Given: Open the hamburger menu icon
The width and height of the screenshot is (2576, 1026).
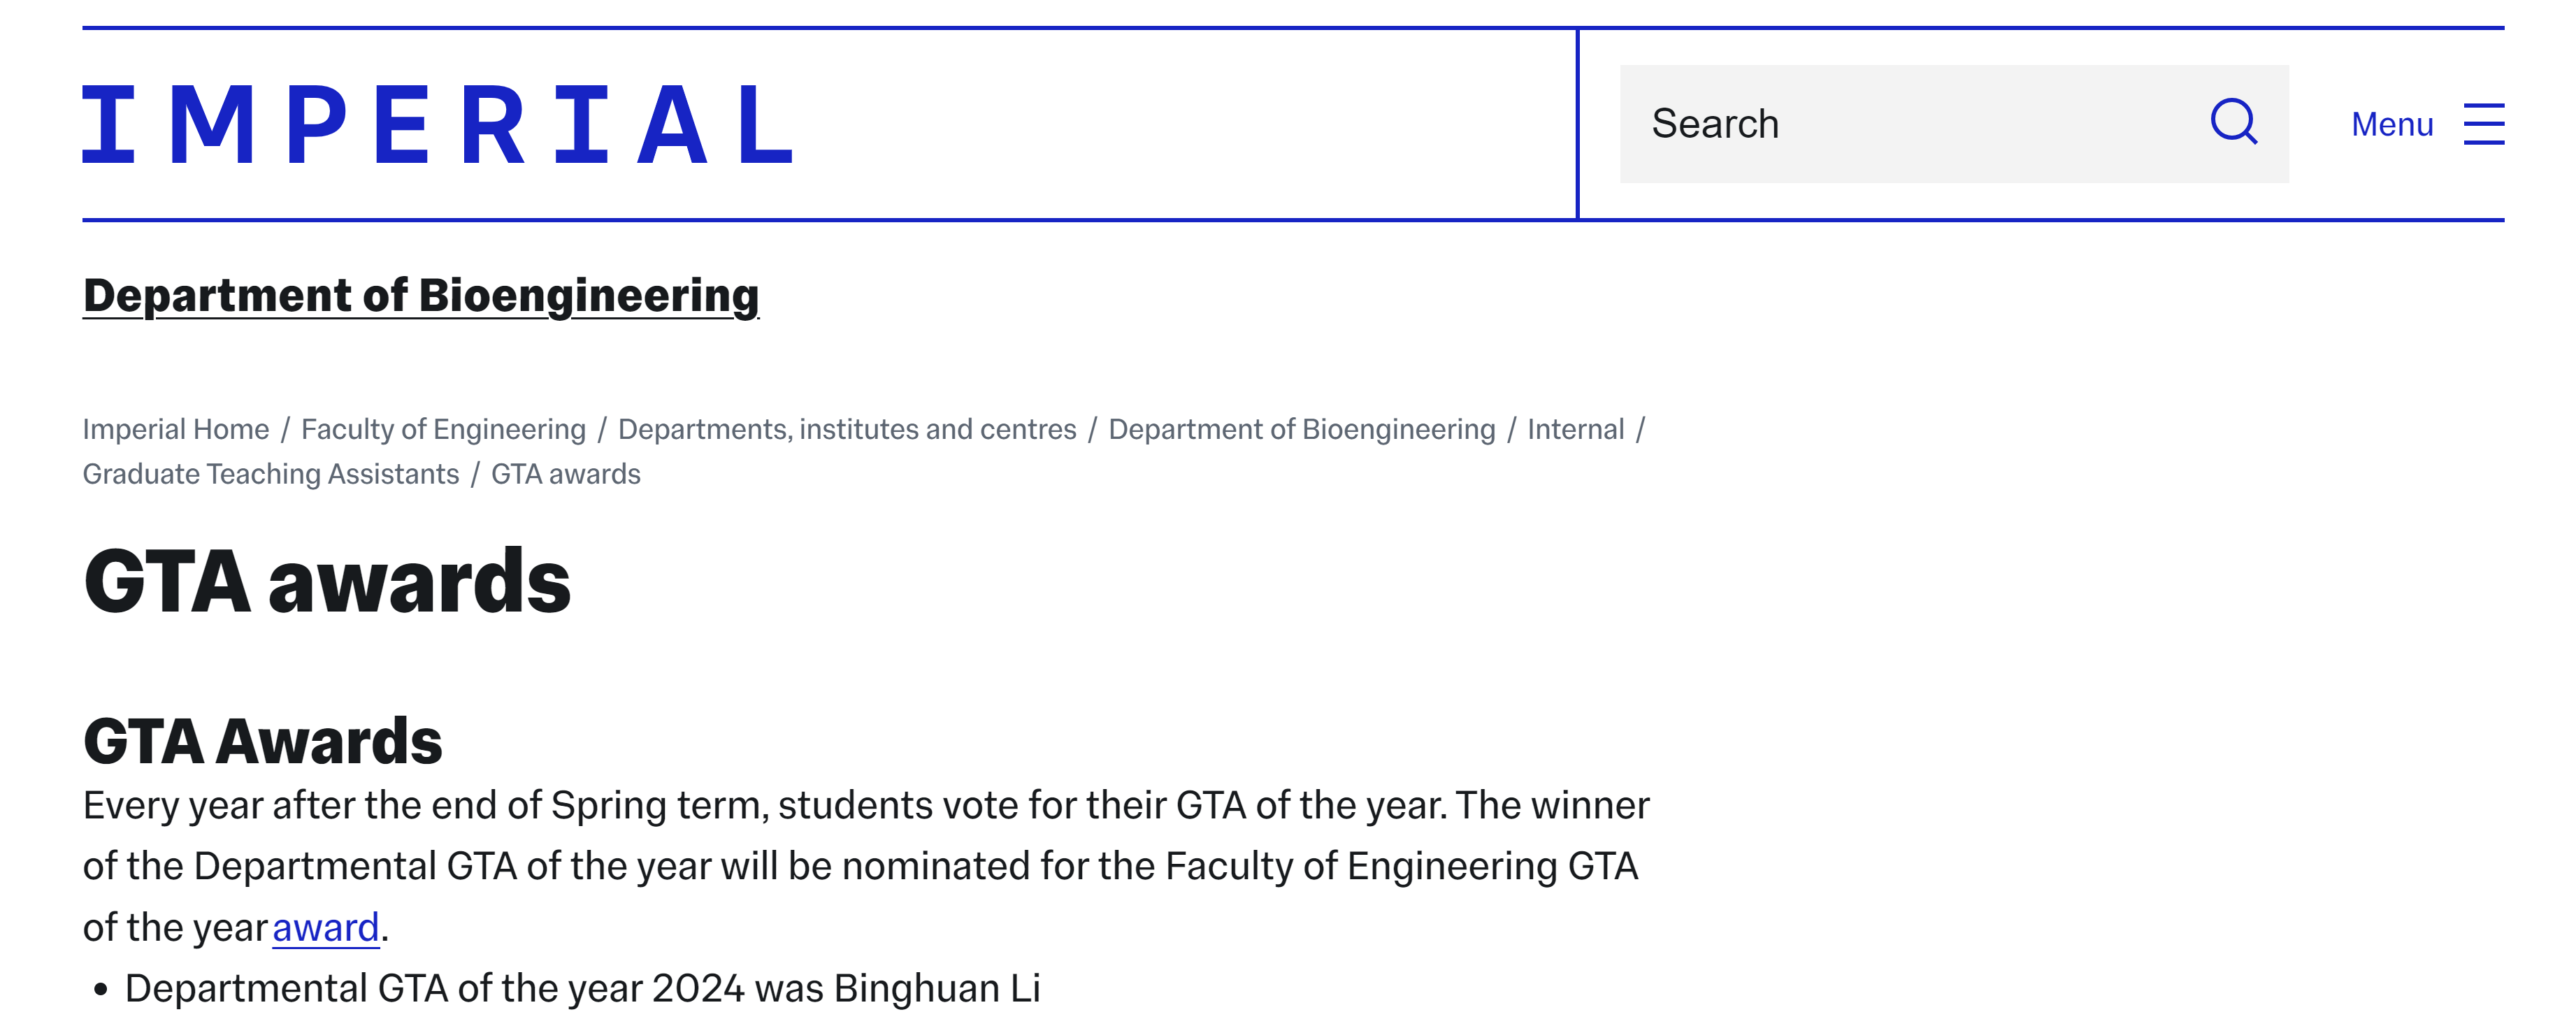Looking at the screenshot, I should pos(2483,124).
